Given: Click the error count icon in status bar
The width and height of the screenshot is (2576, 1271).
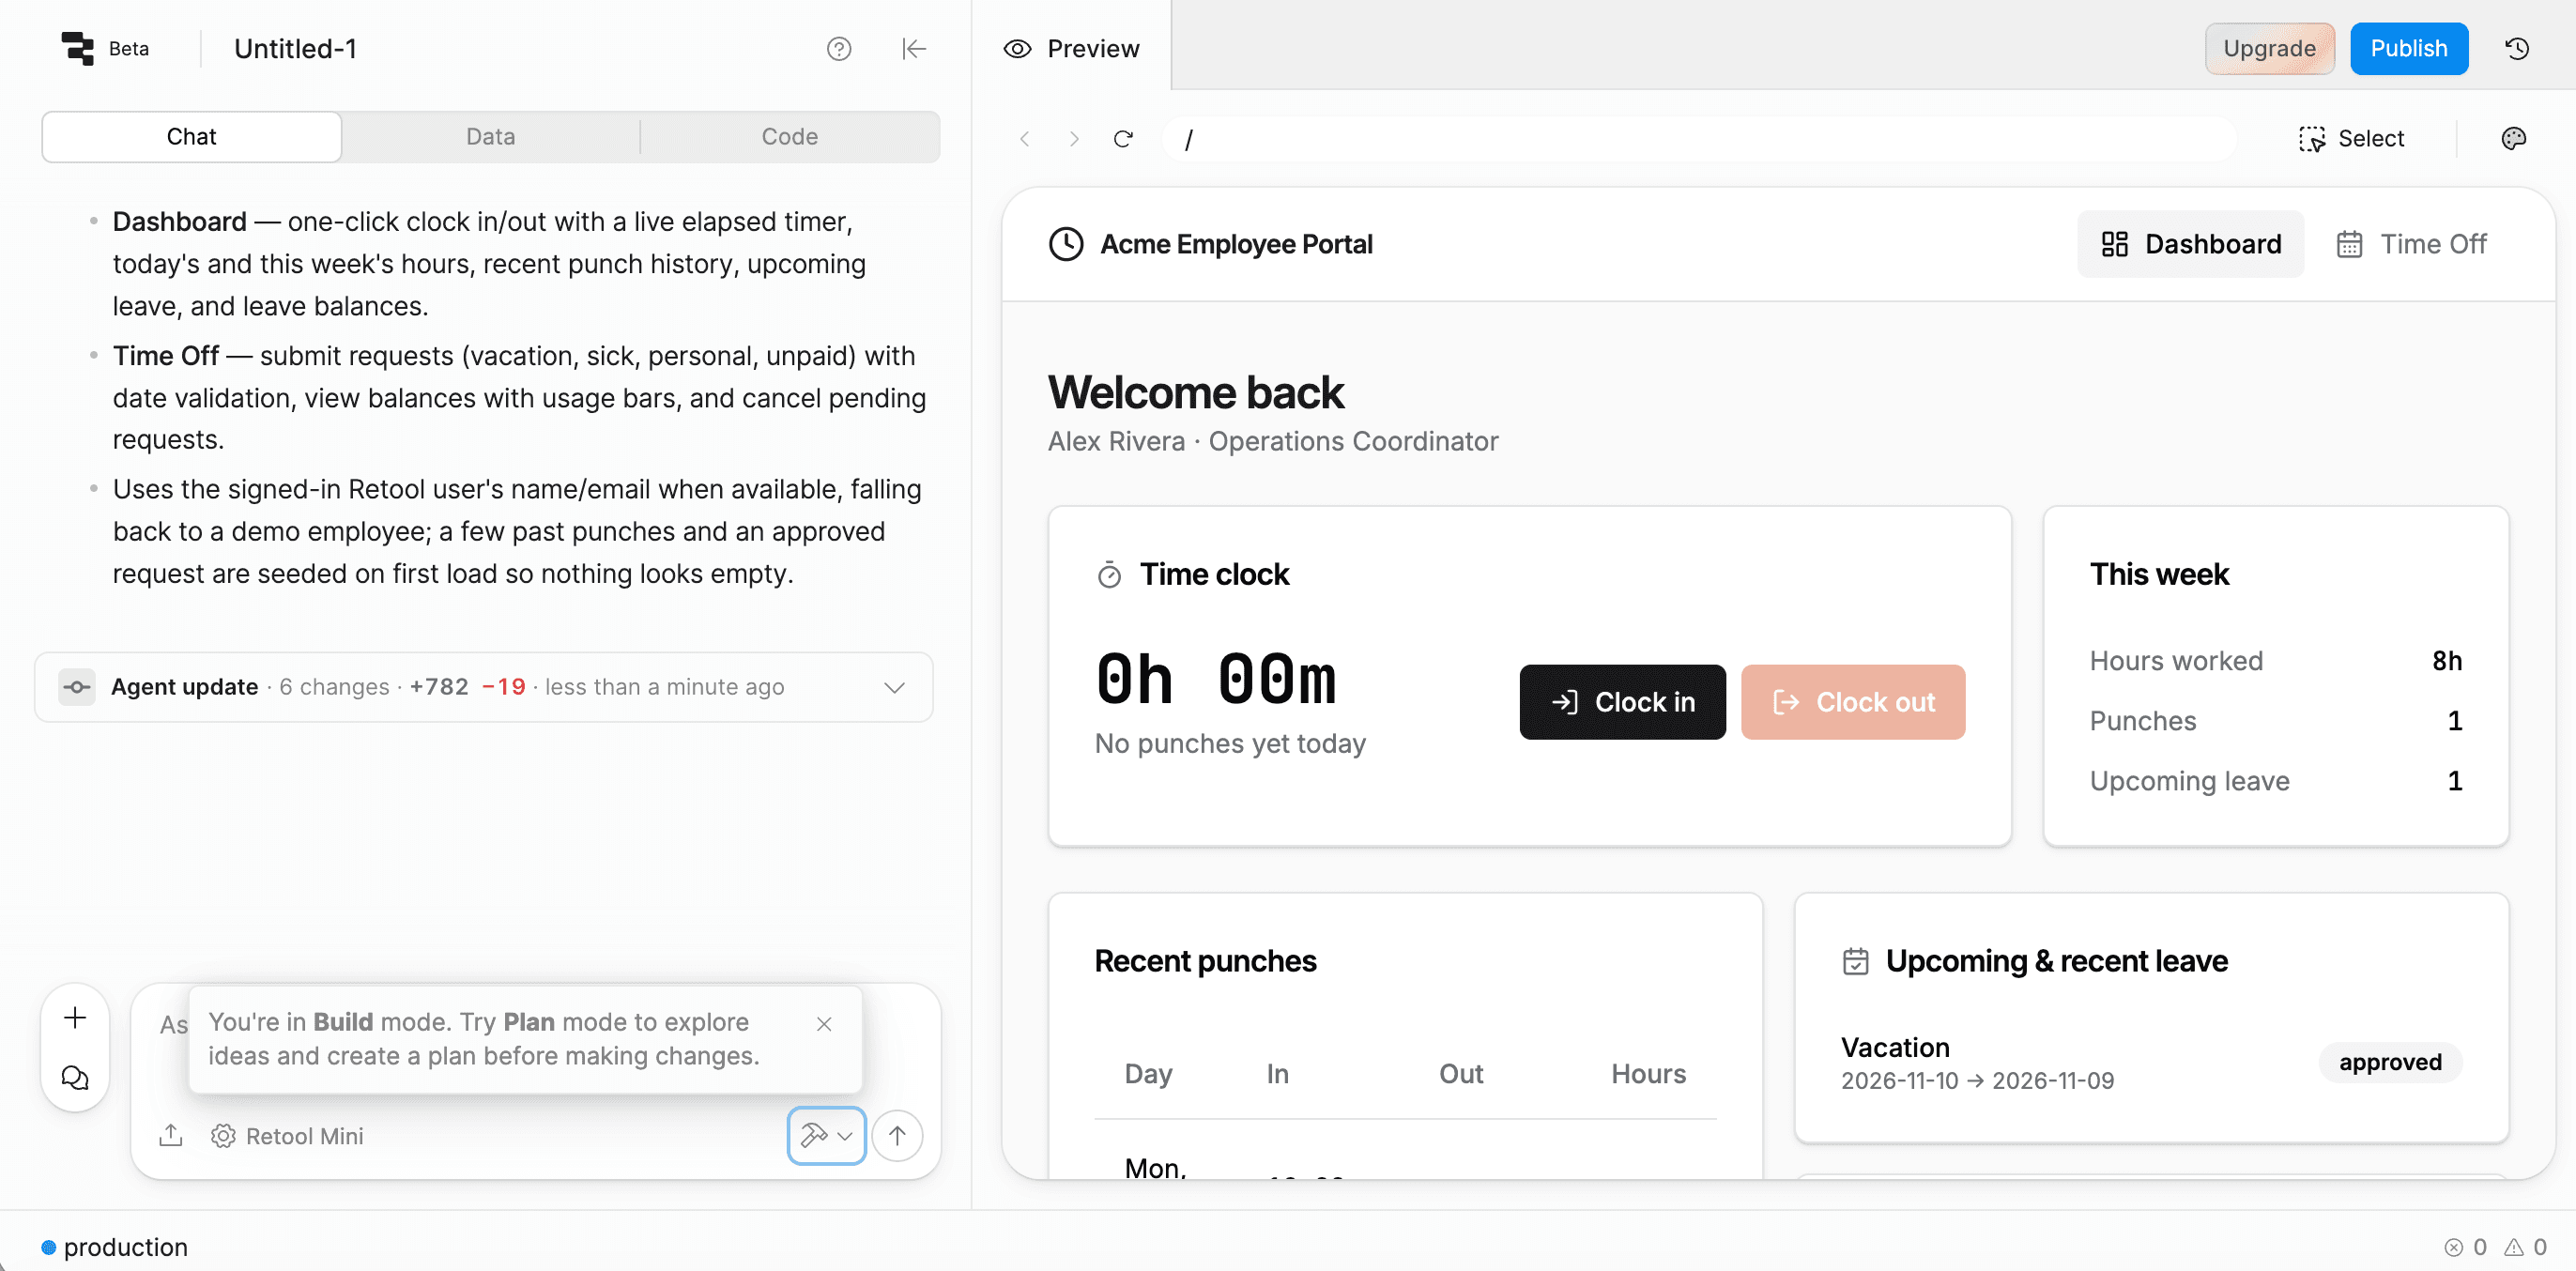Looking at the screenshot, I should pos(2453,1247).
